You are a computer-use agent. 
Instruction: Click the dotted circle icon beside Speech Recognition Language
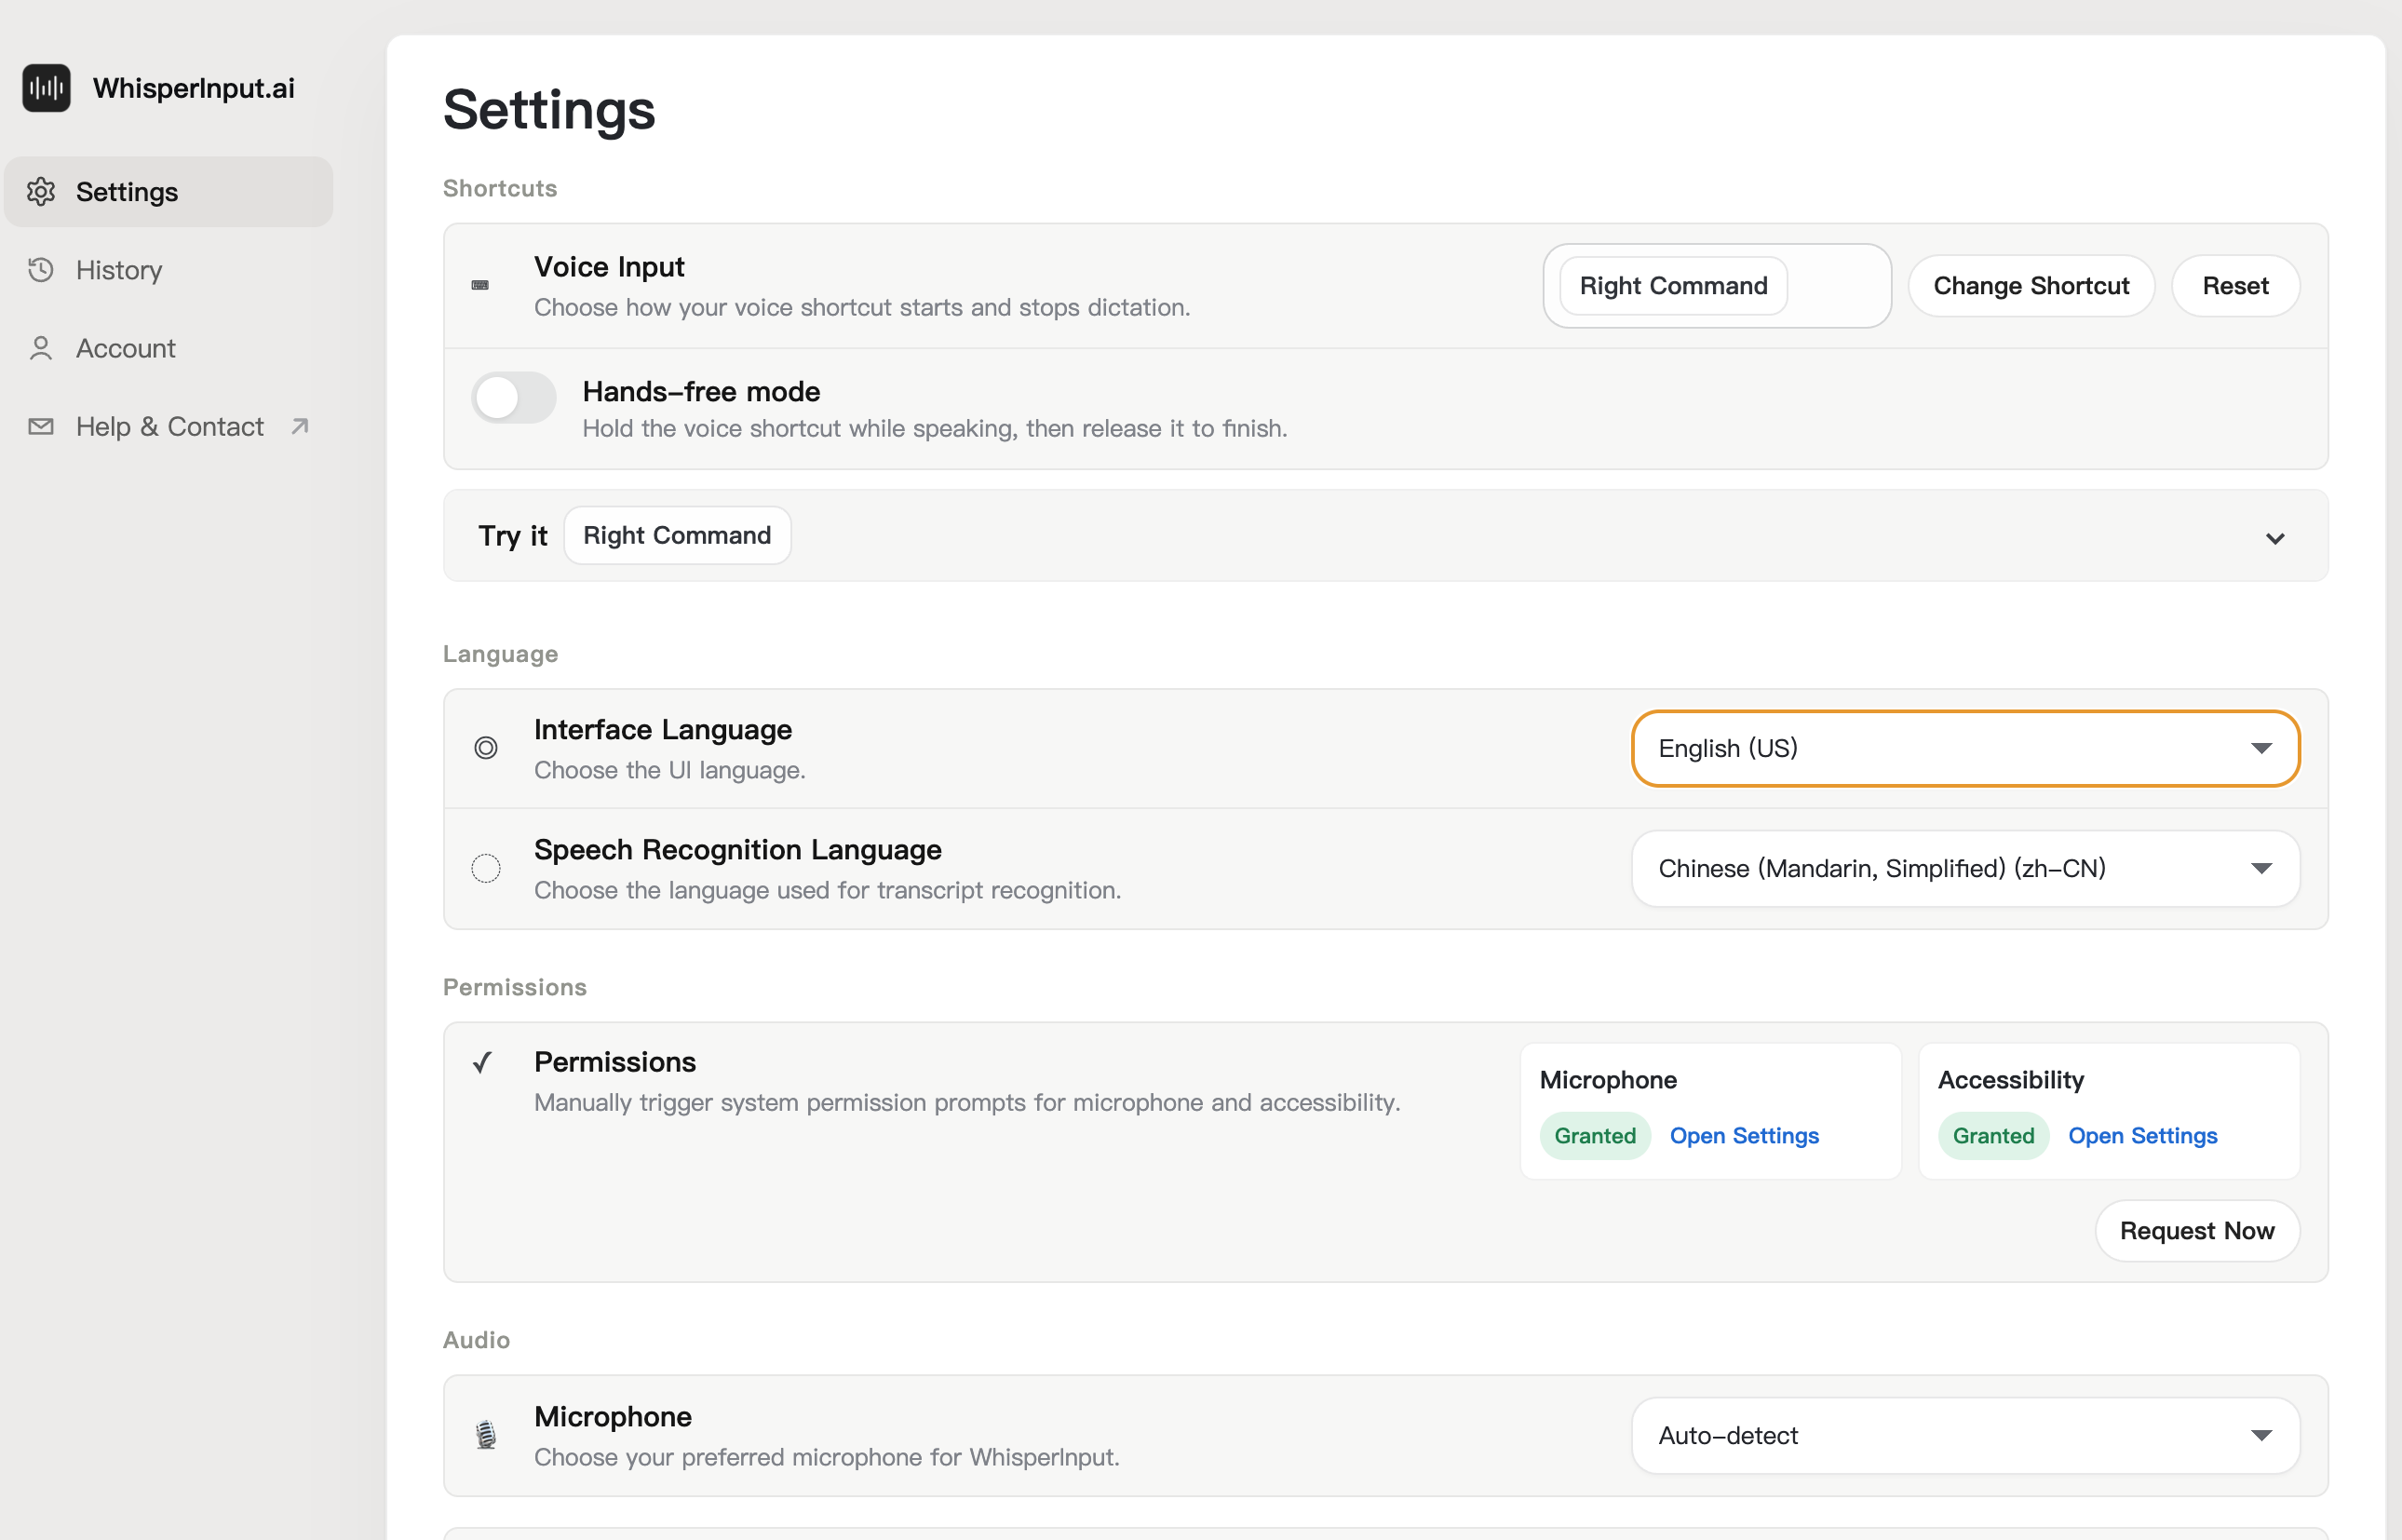click(486, 868)
